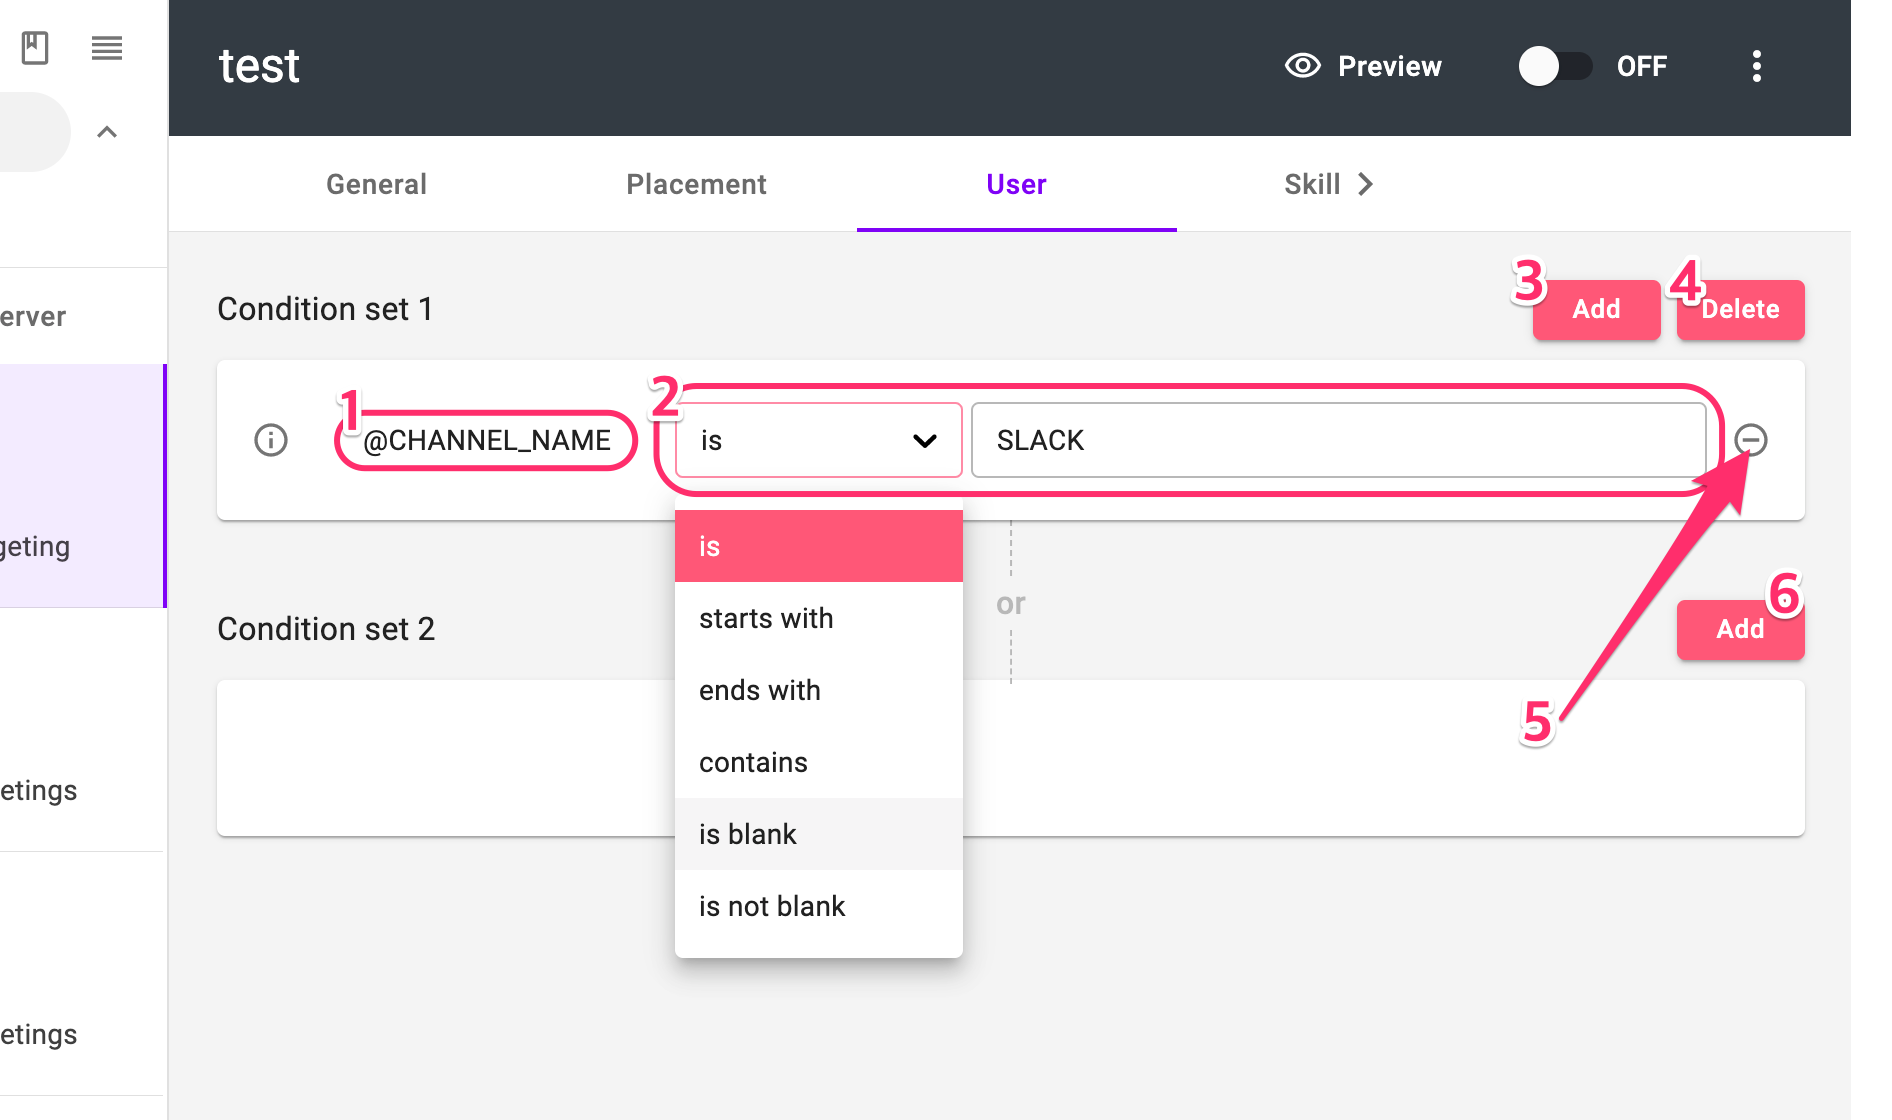Remove the condition with the minus icon
The width and height of the screenshot is (1892, 1120).
[x=1751, y=440]
